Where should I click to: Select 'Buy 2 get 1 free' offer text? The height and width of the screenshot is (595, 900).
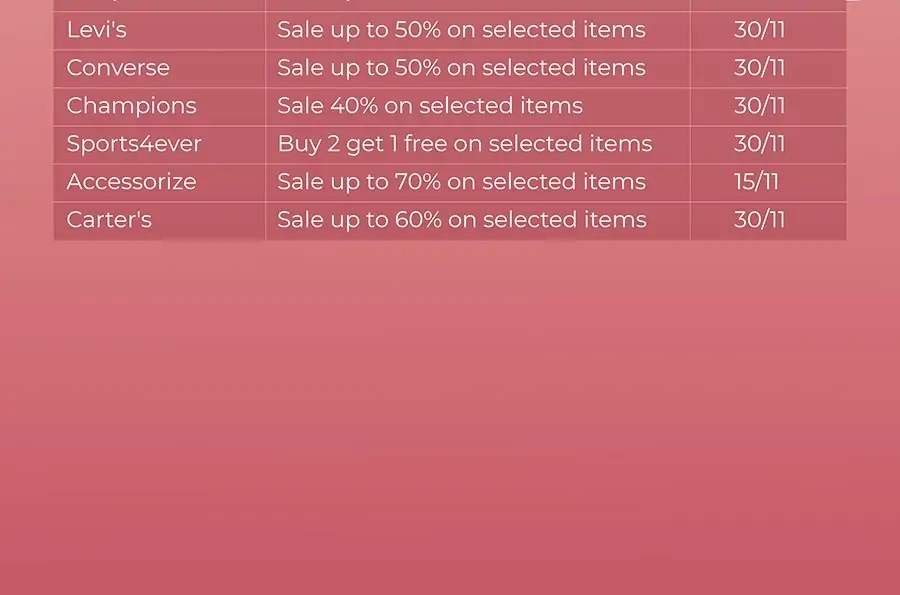coord(465,144)
